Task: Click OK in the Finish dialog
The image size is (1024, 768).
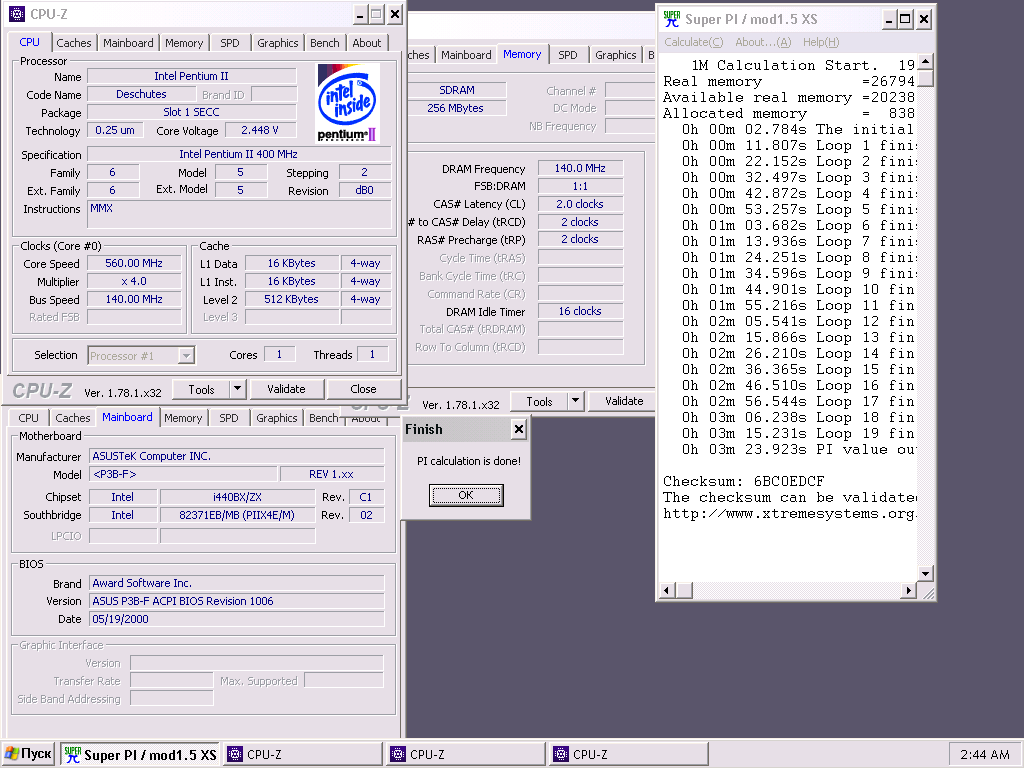Action: pos(466,495)
